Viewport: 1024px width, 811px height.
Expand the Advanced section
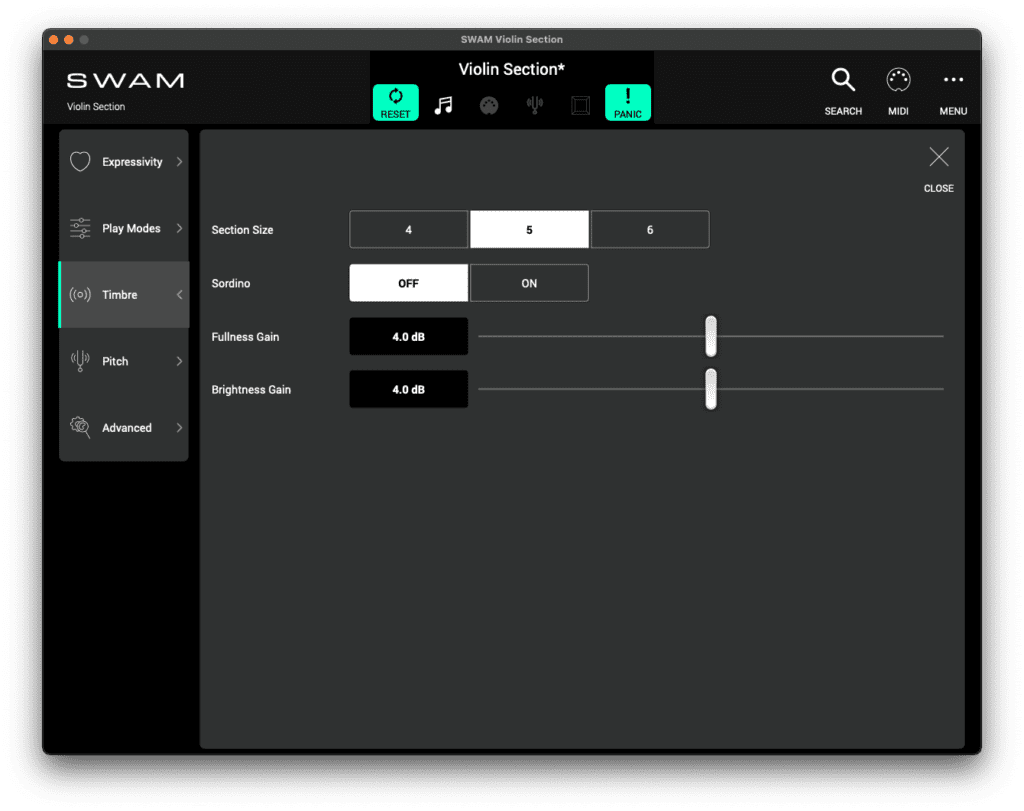[x=123, y=427]
